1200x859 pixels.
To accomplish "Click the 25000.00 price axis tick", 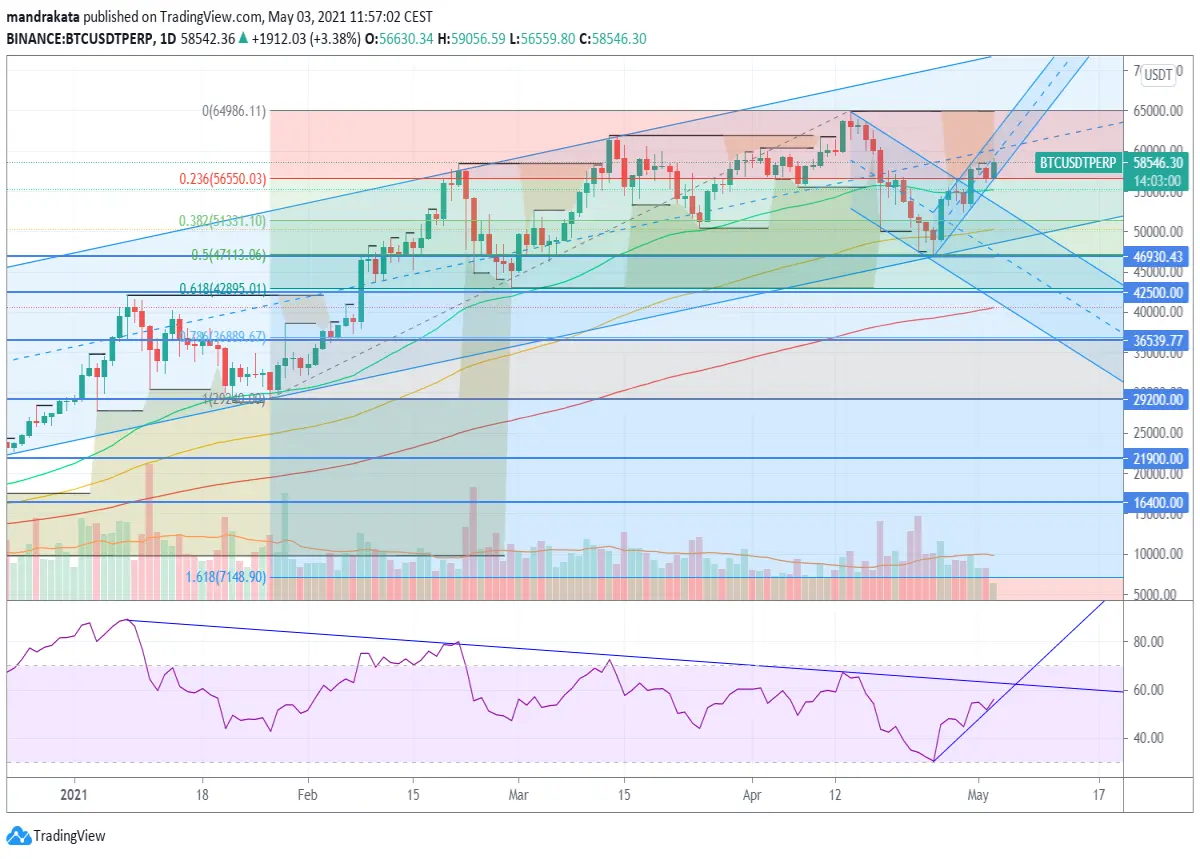I will (x=1157, y=434).
